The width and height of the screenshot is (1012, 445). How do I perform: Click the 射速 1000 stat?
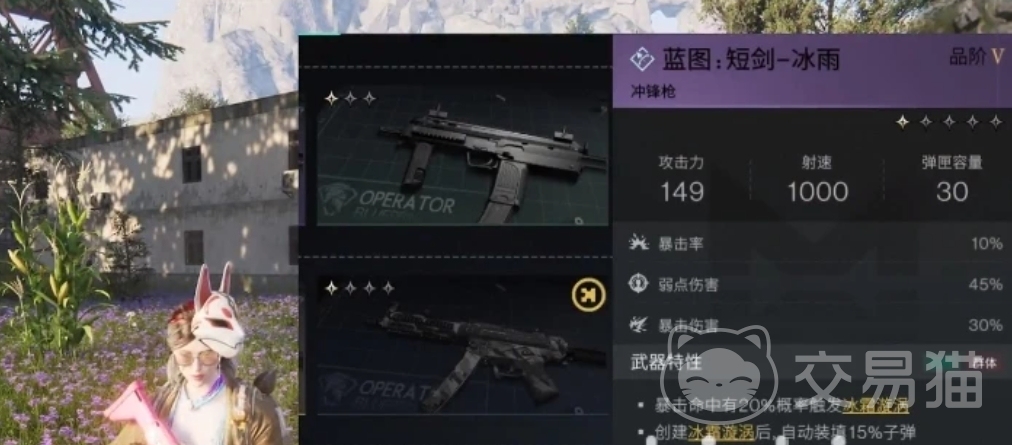(x=816, y=180)
